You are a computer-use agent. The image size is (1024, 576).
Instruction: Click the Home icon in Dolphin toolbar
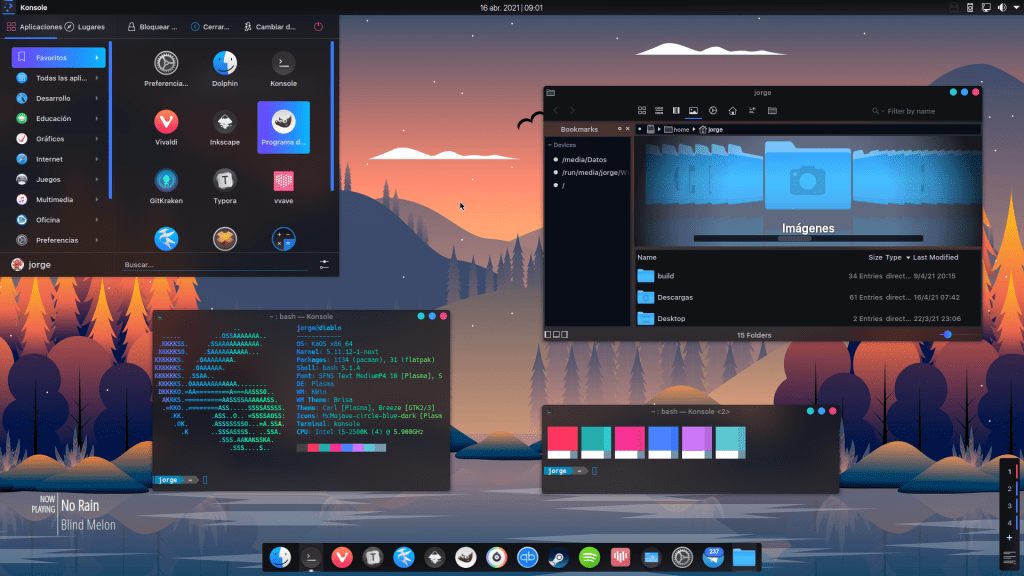(x=732, y=110)
